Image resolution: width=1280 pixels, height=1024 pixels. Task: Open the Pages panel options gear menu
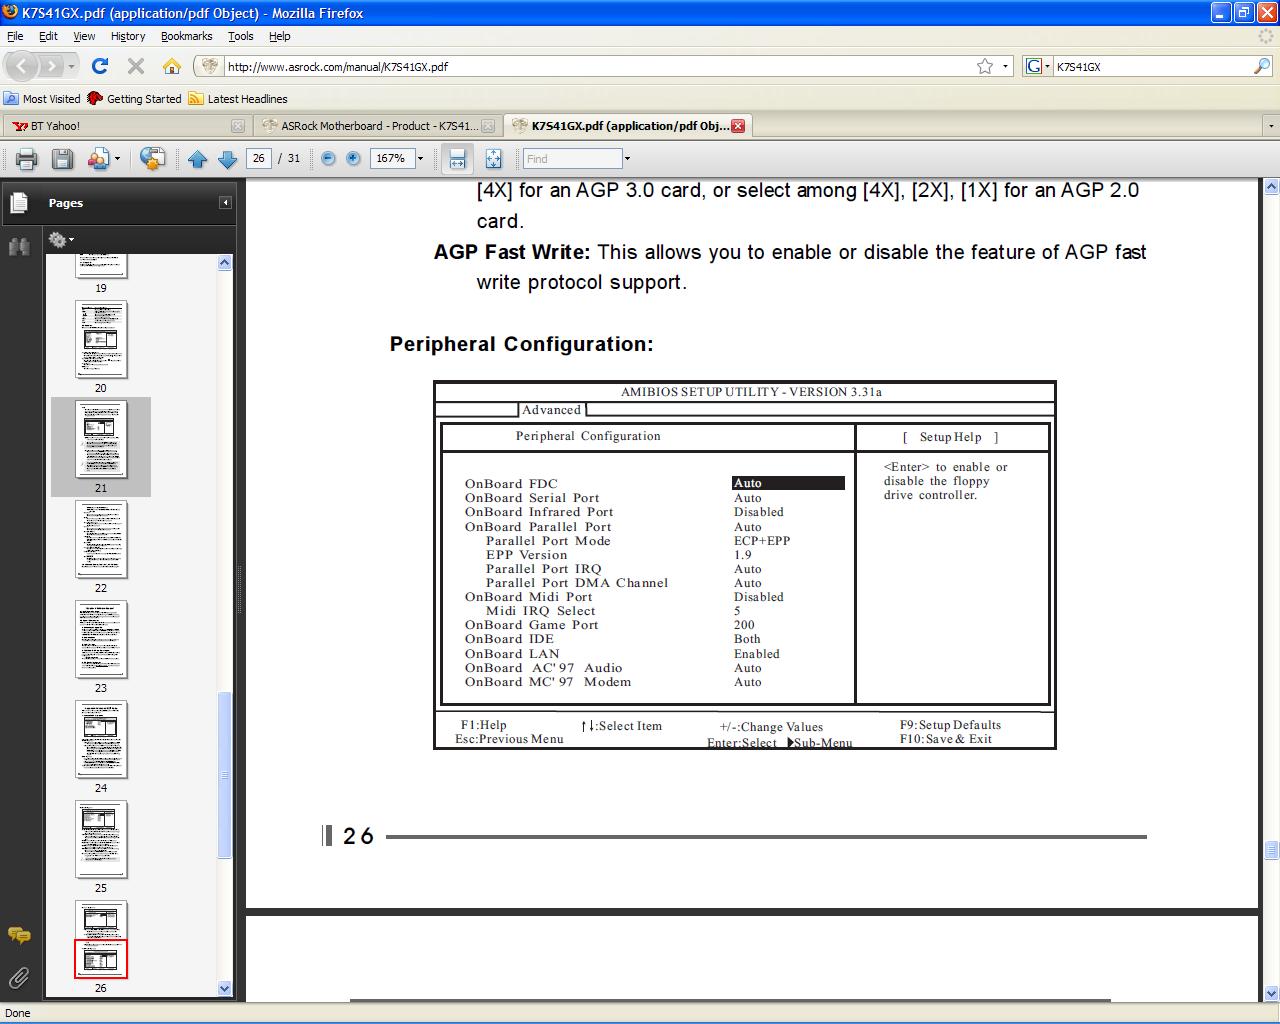(61, 240)
